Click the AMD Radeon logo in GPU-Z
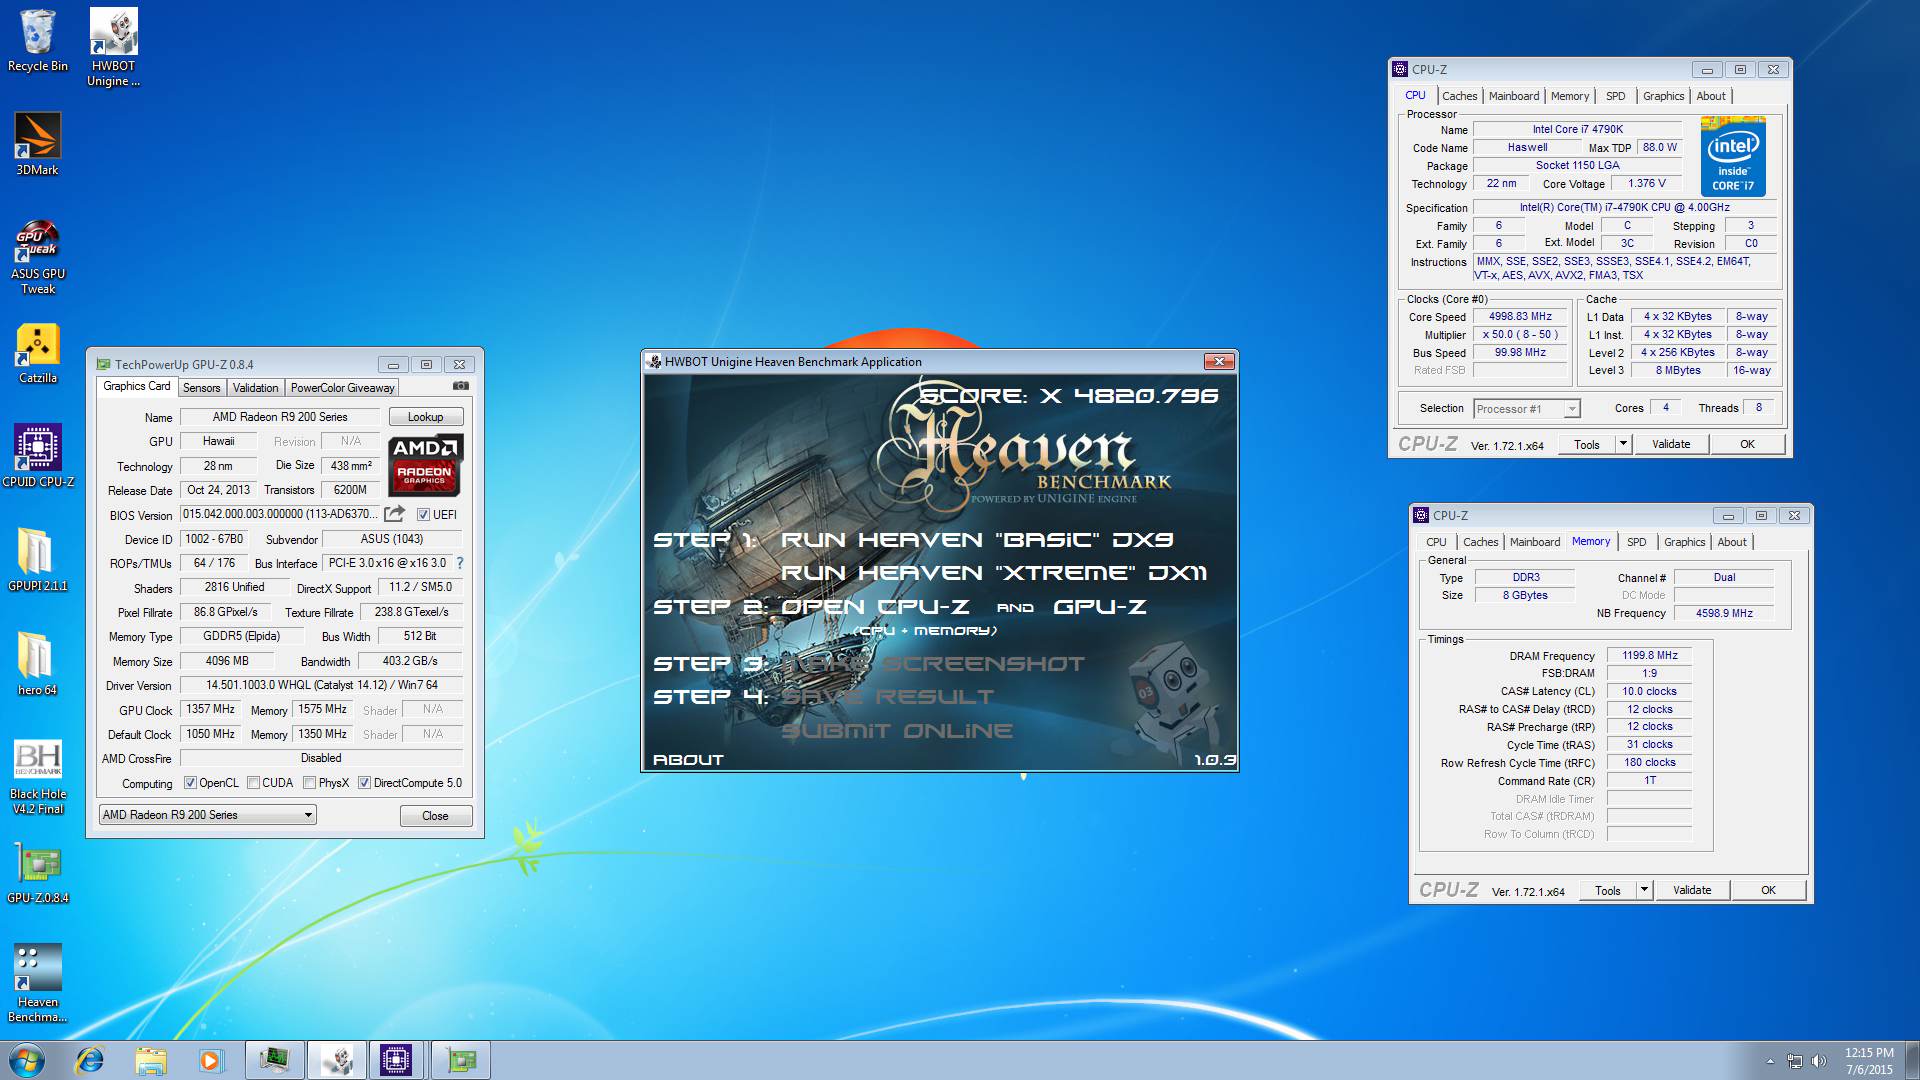This screenshot has width=1920, height=1080. click(425, 465)
